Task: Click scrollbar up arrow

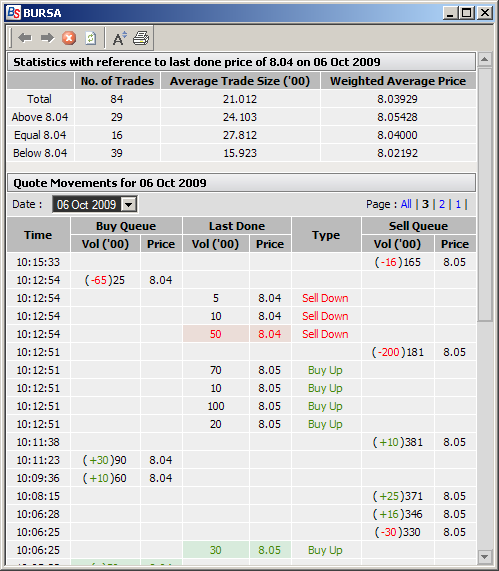Action: (x=484, y=59)
